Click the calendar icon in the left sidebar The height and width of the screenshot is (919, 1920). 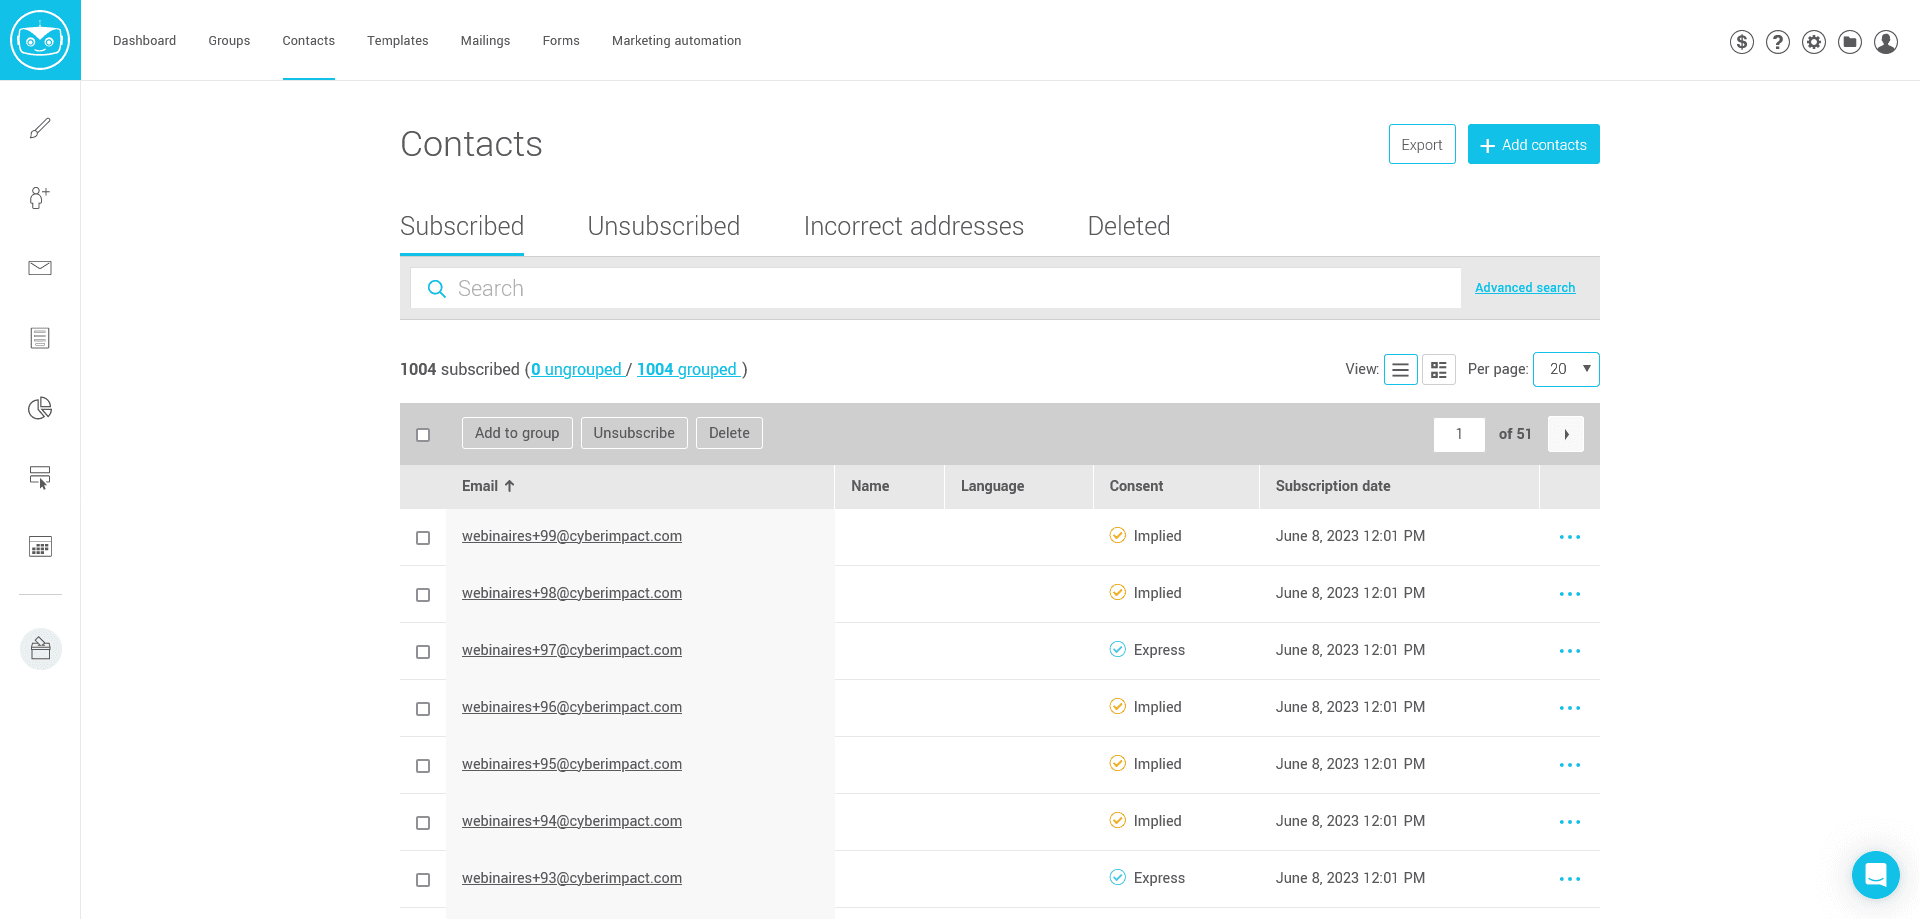click(40, 546)
